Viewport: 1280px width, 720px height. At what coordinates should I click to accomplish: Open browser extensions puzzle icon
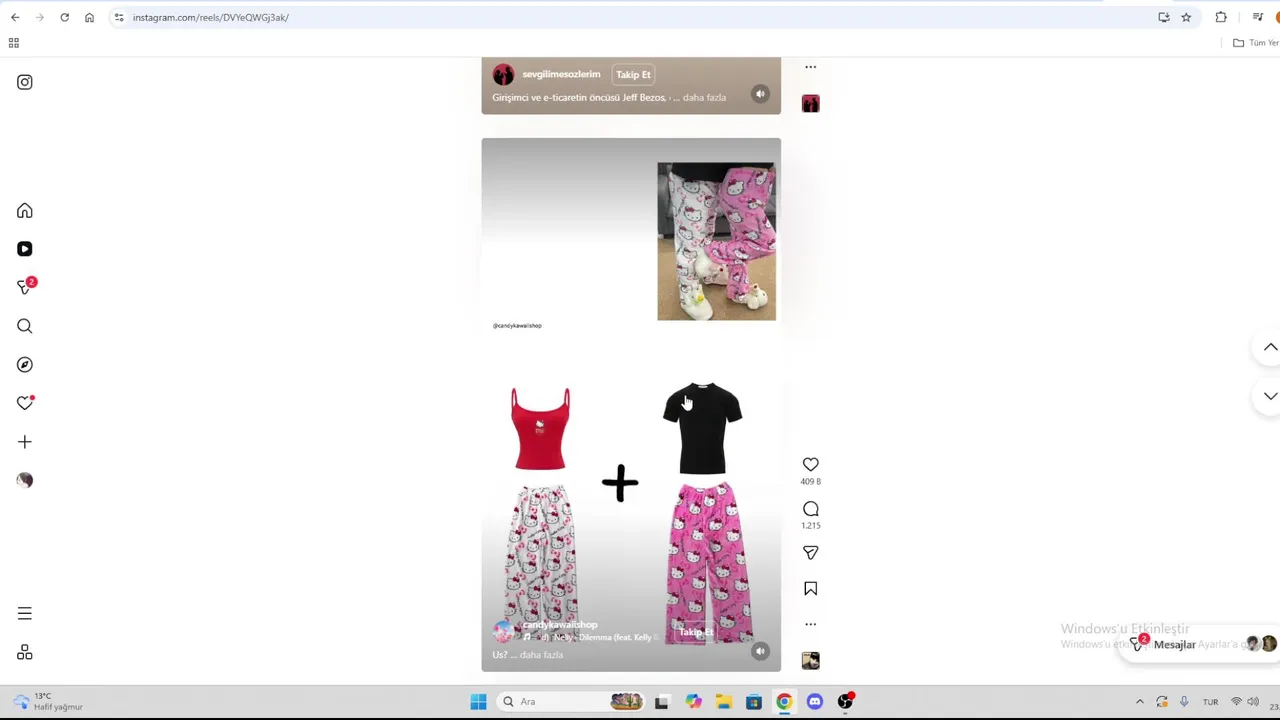[x=1221, y=17]
